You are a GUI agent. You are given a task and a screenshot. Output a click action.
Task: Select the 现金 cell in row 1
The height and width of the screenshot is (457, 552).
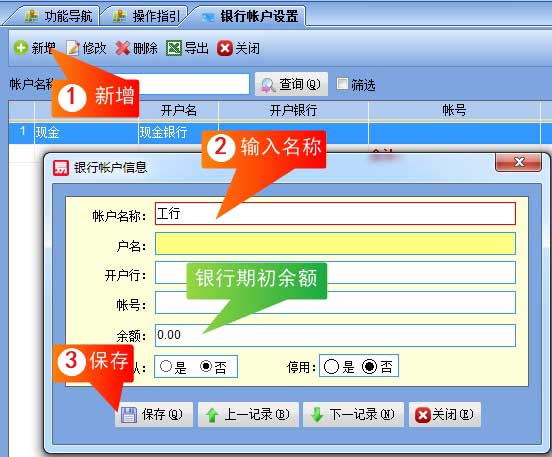(x=86, y=133)
